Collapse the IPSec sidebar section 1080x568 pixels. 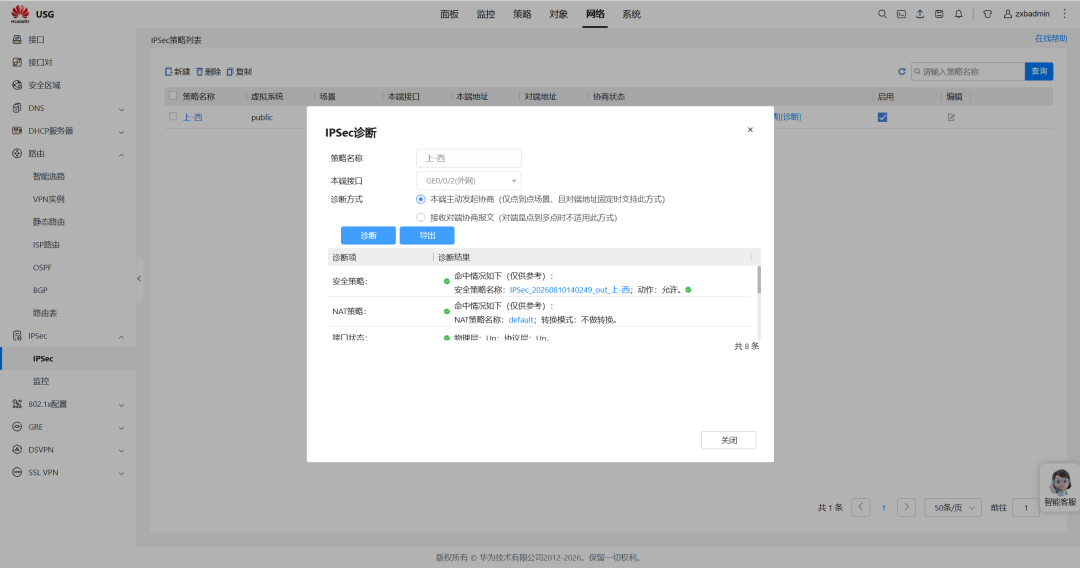(x=121, y=337)
